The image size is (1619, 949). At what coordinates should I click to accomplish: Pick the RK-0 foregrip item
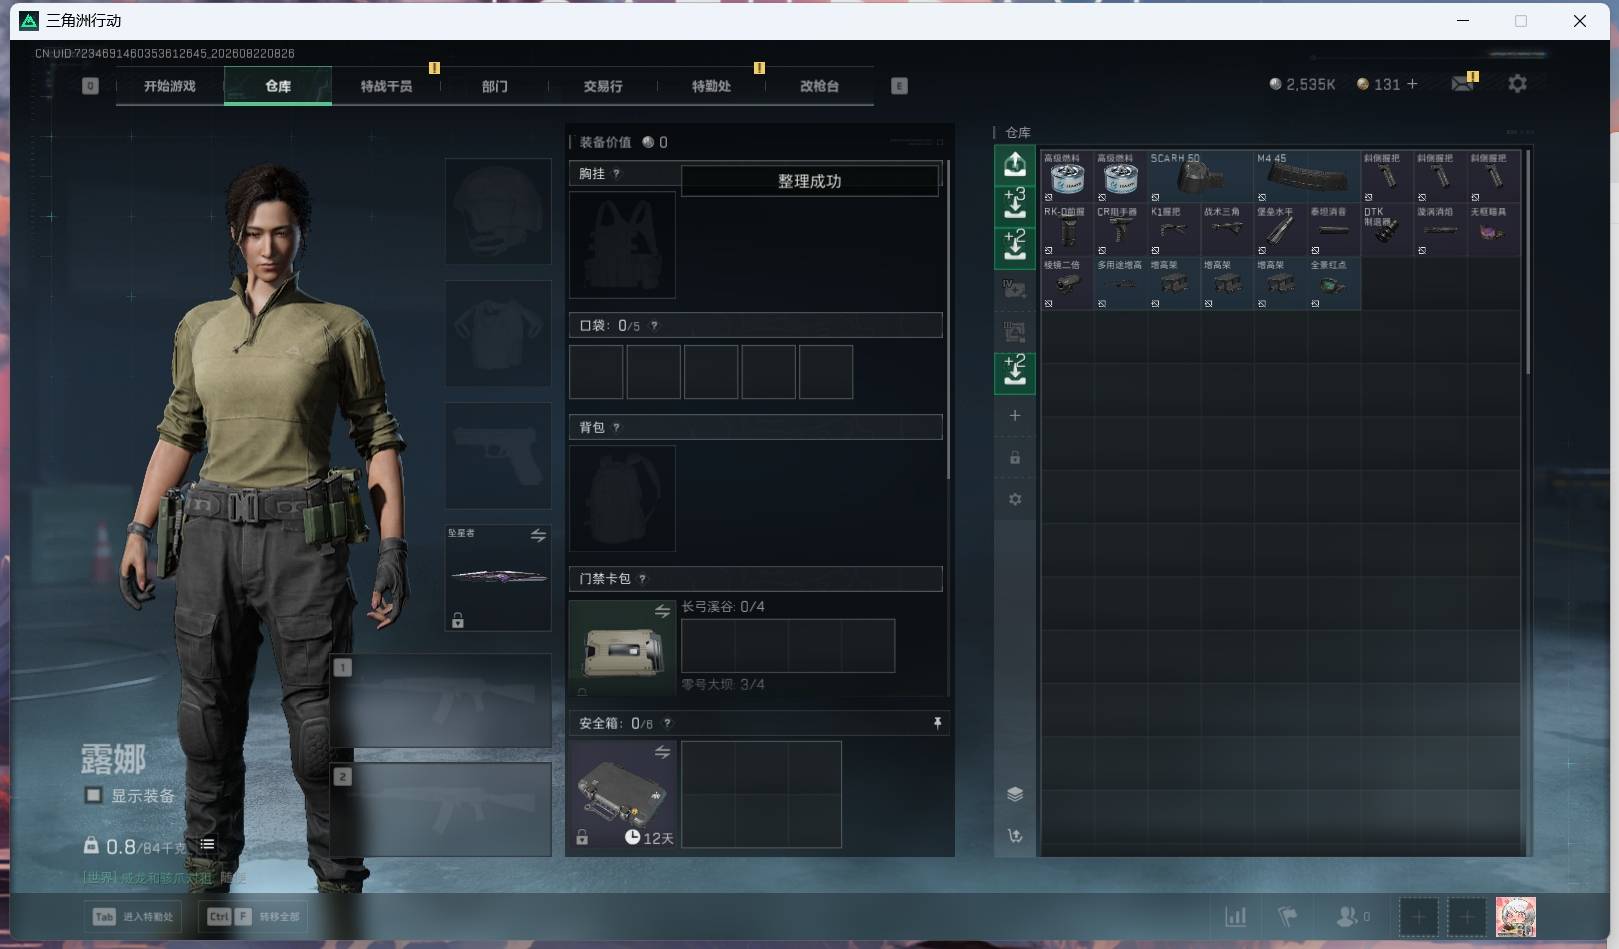coord(1067,231)
